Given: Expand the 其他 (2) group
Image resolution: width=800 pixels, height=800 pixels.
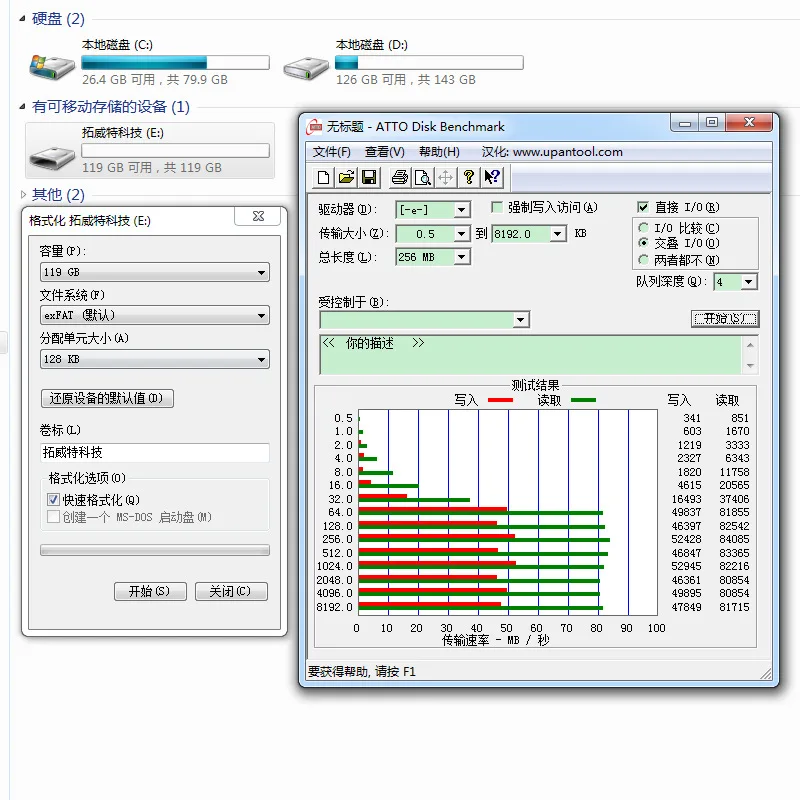Looking at the screenshot, I should pyautogui.click(x=23, y=194).
